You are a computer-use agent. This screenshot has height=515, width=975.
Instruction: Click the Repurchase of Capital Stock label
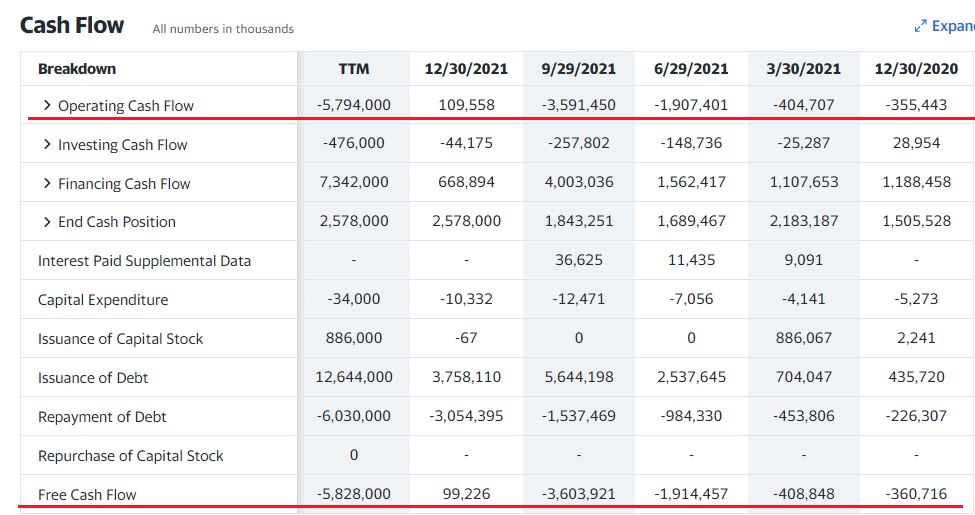(x=131, y=455)
